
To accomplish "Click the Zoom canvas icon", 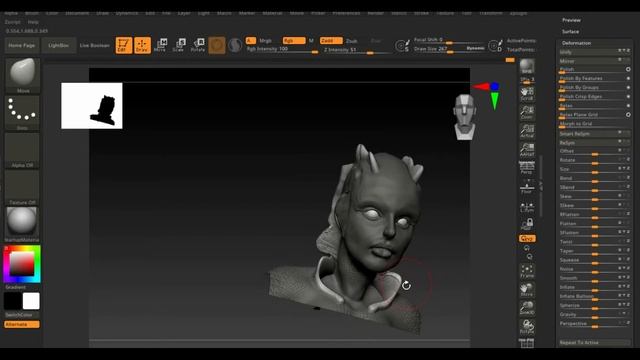I will pyautogui.click(x=527, y=112).
